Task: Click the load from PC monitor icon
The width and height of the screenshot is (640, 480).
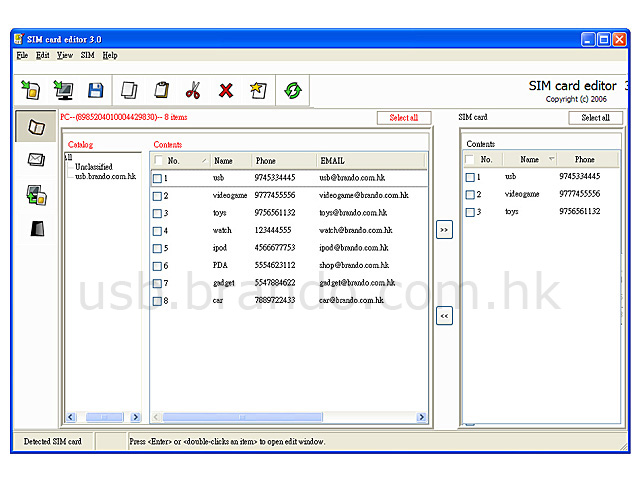Action: (63, 90)
